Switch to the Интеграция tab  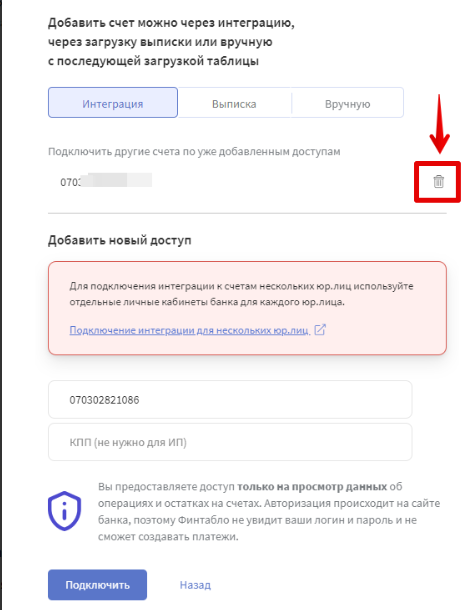113,103
